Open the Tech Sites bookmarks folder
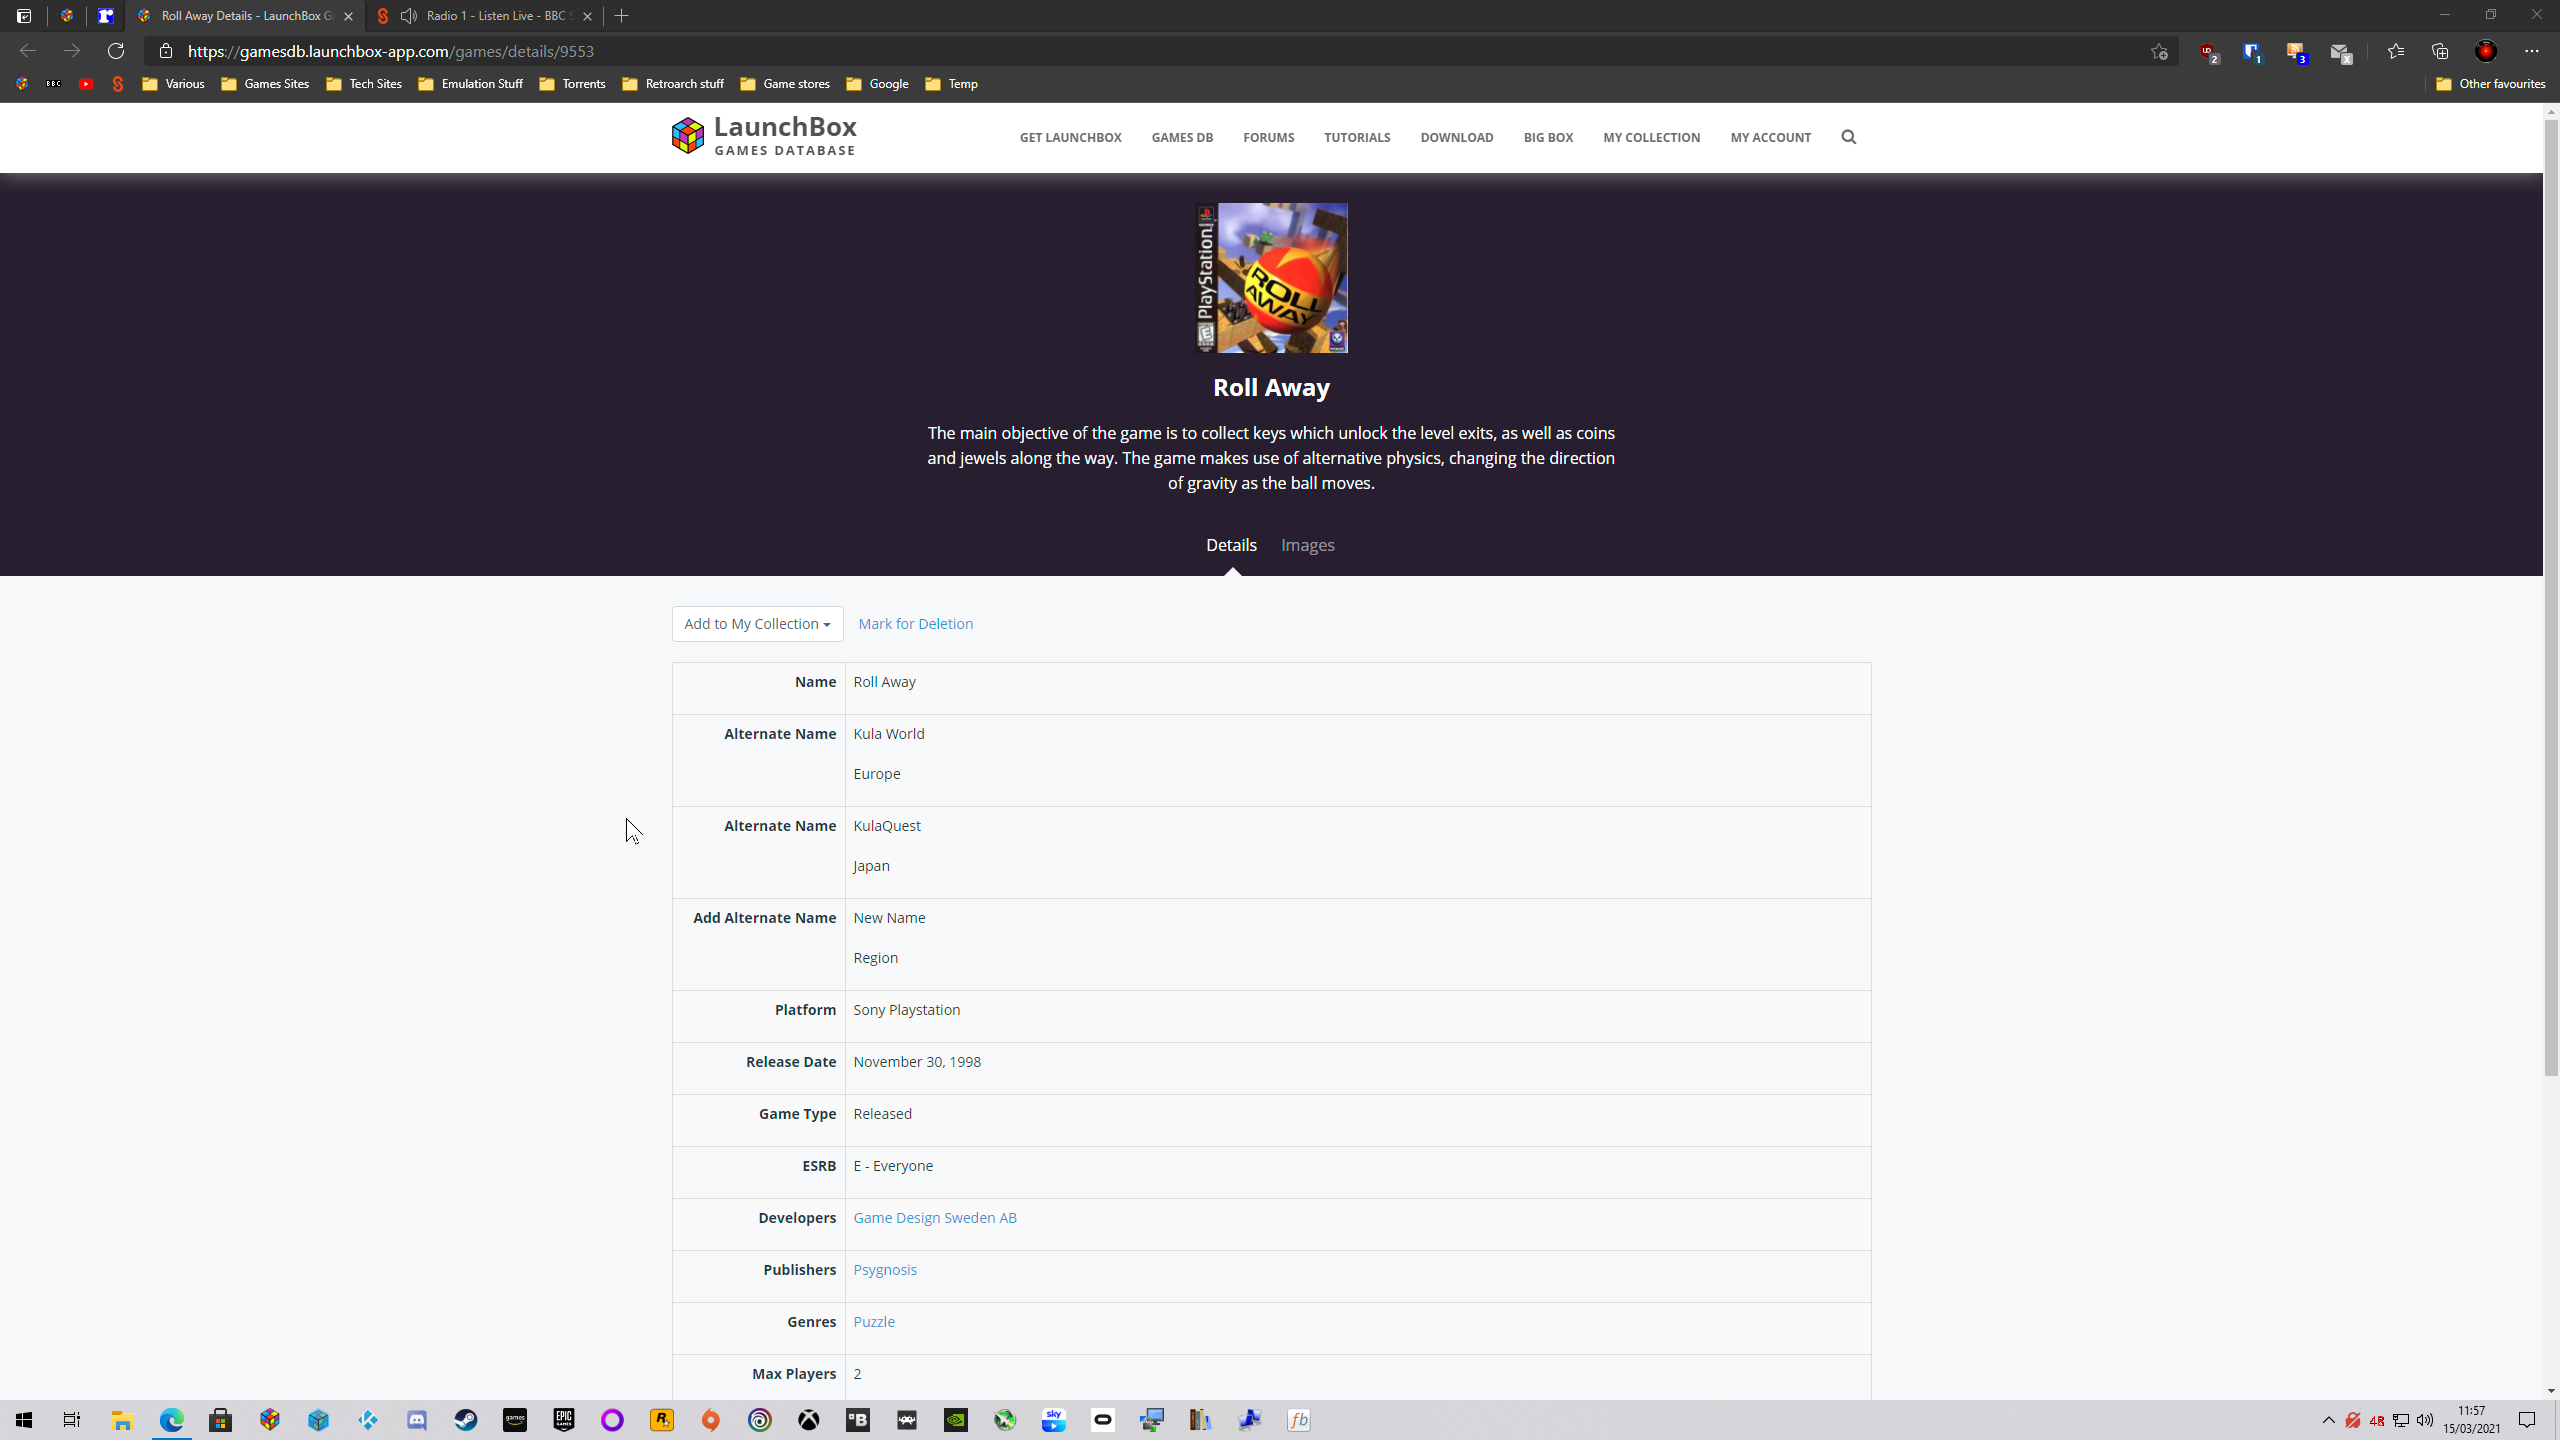The width and height of the screenshot is (2560, 1440). [x=364, y=84]
